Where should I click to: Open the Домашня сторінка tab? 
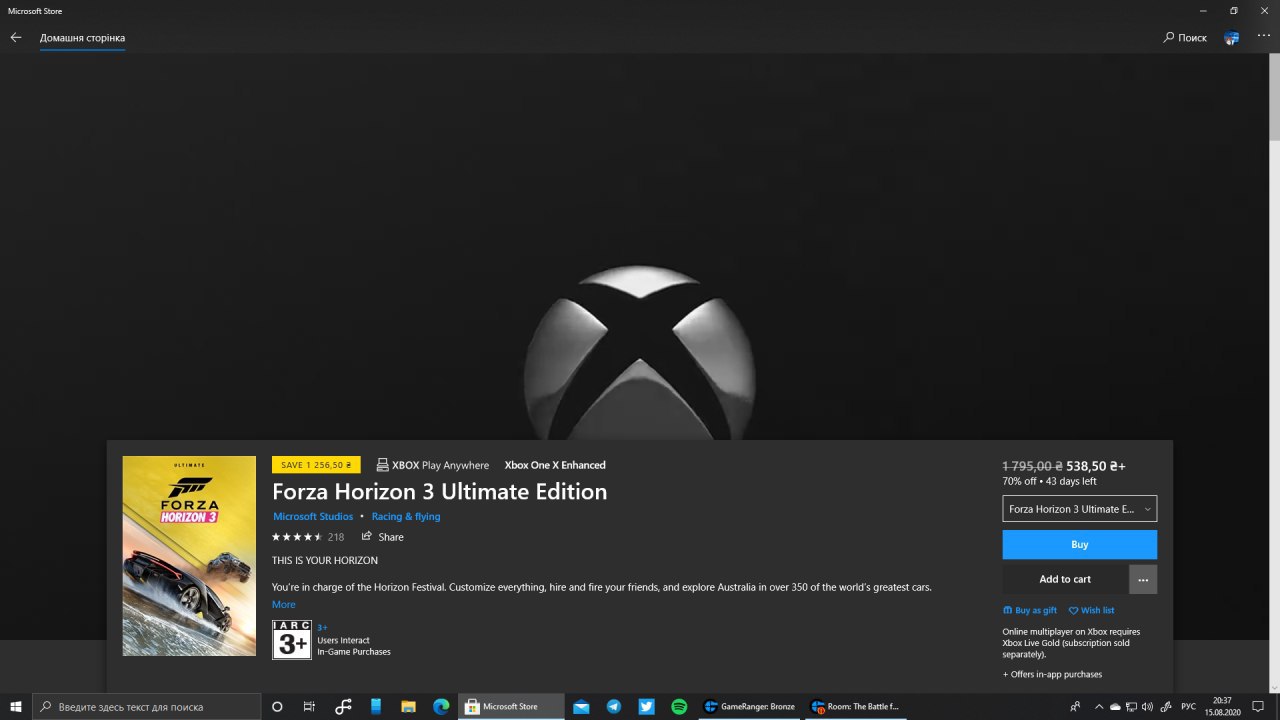(82, 38)
